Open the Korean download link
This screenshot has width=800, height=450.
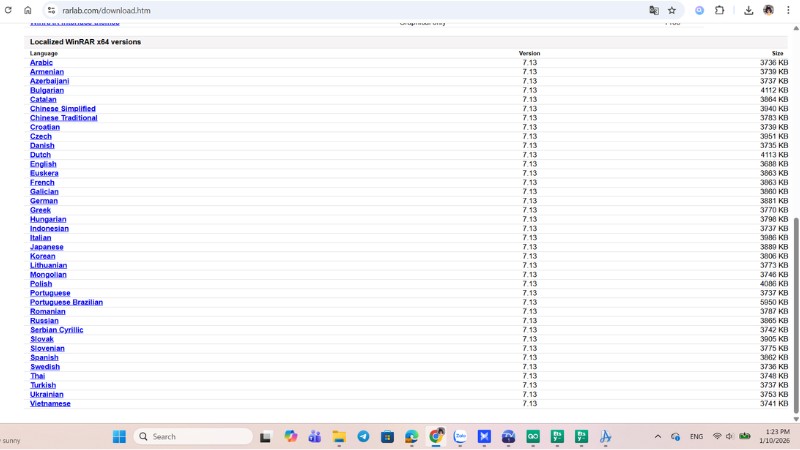pyautogui.click(x=42, y=256)
